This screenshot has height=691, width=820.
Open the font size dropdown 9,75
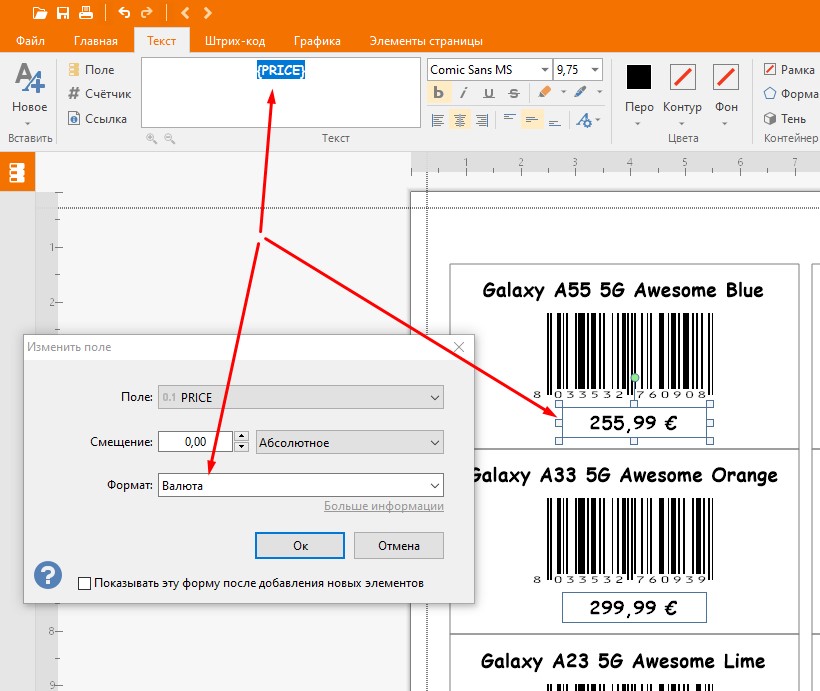[595, 70]
